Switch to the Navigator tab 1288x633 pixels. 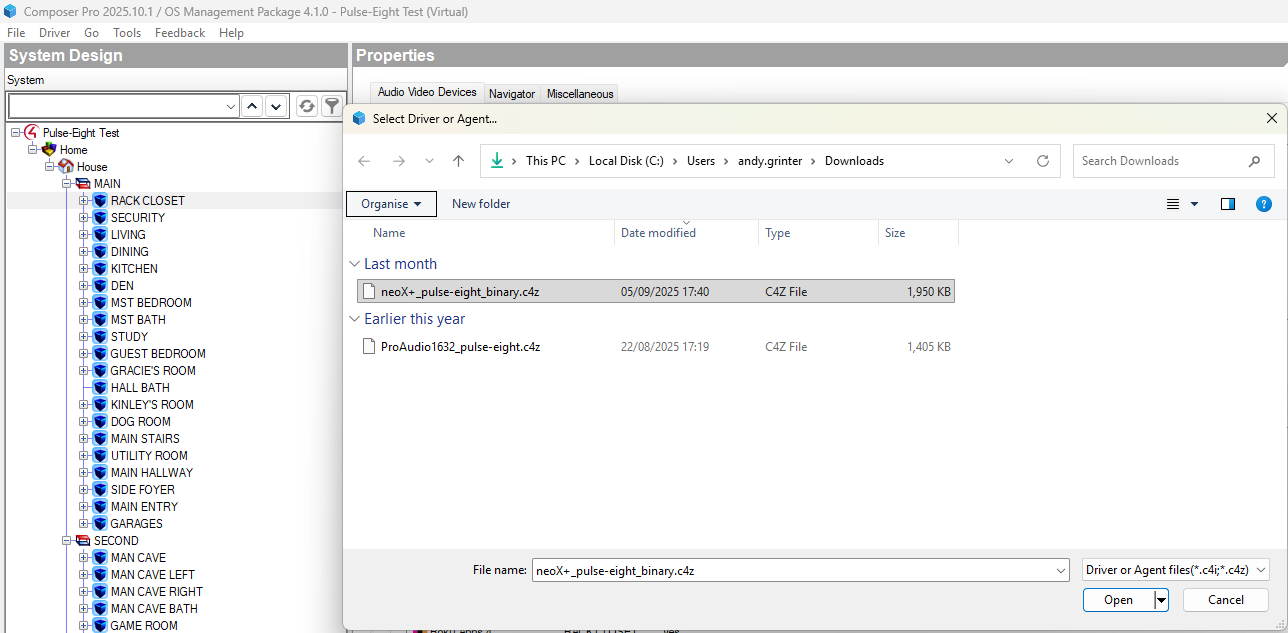click(x=512, y=94)
